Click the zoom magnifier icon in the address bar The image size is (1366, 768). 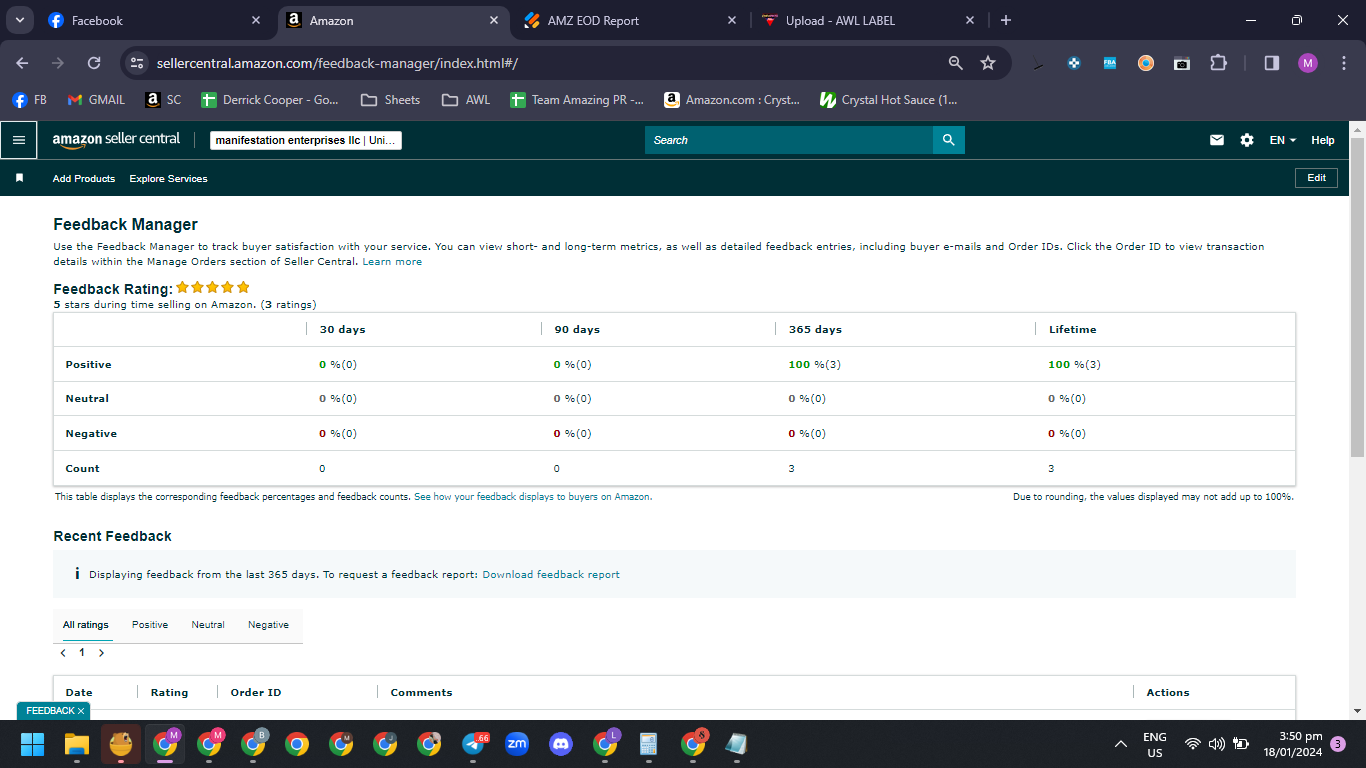(956, 63)
